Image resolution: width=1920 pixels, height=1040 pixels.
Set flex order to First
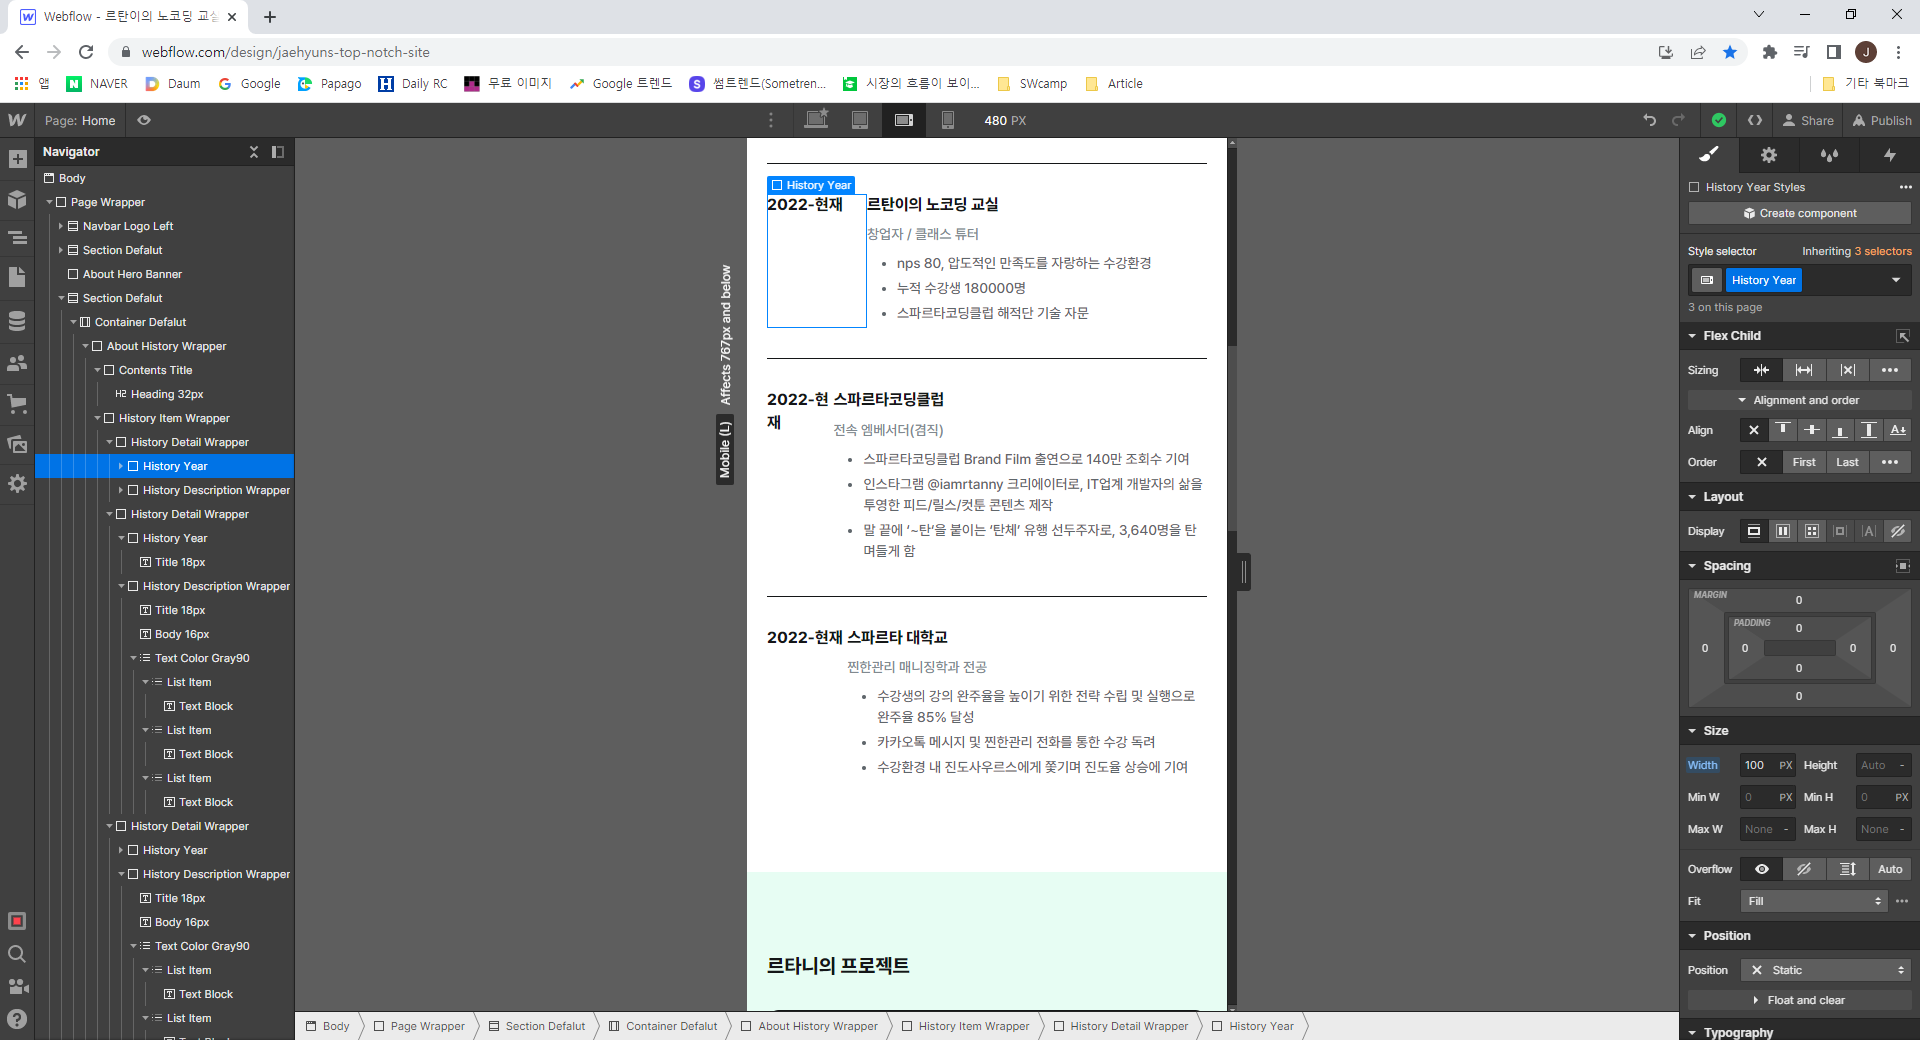point(1804,462)
